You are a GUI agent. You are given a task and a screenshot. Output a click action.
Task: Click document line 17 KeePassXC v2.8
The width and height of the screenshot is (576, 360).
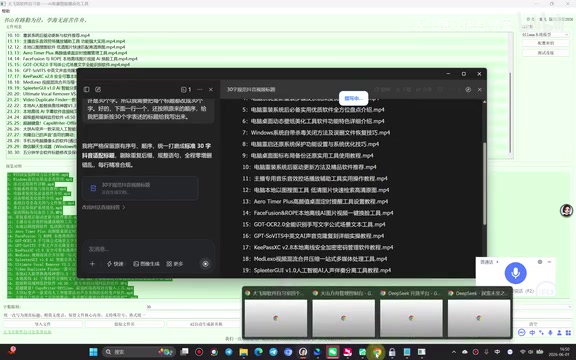tap(318, 247)
